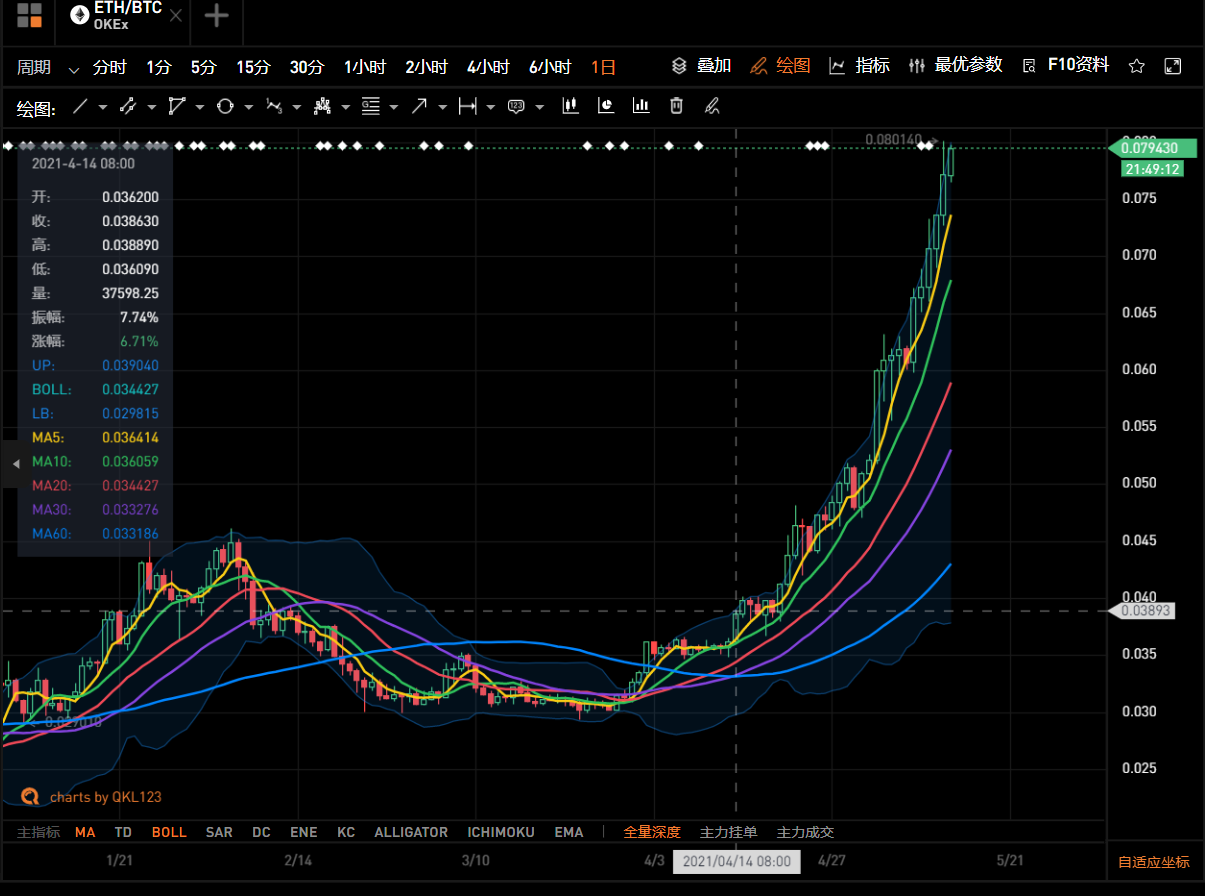Select the arrow drawing tool
This screenshot has height=896, width=1205.
tap(419, 106)
